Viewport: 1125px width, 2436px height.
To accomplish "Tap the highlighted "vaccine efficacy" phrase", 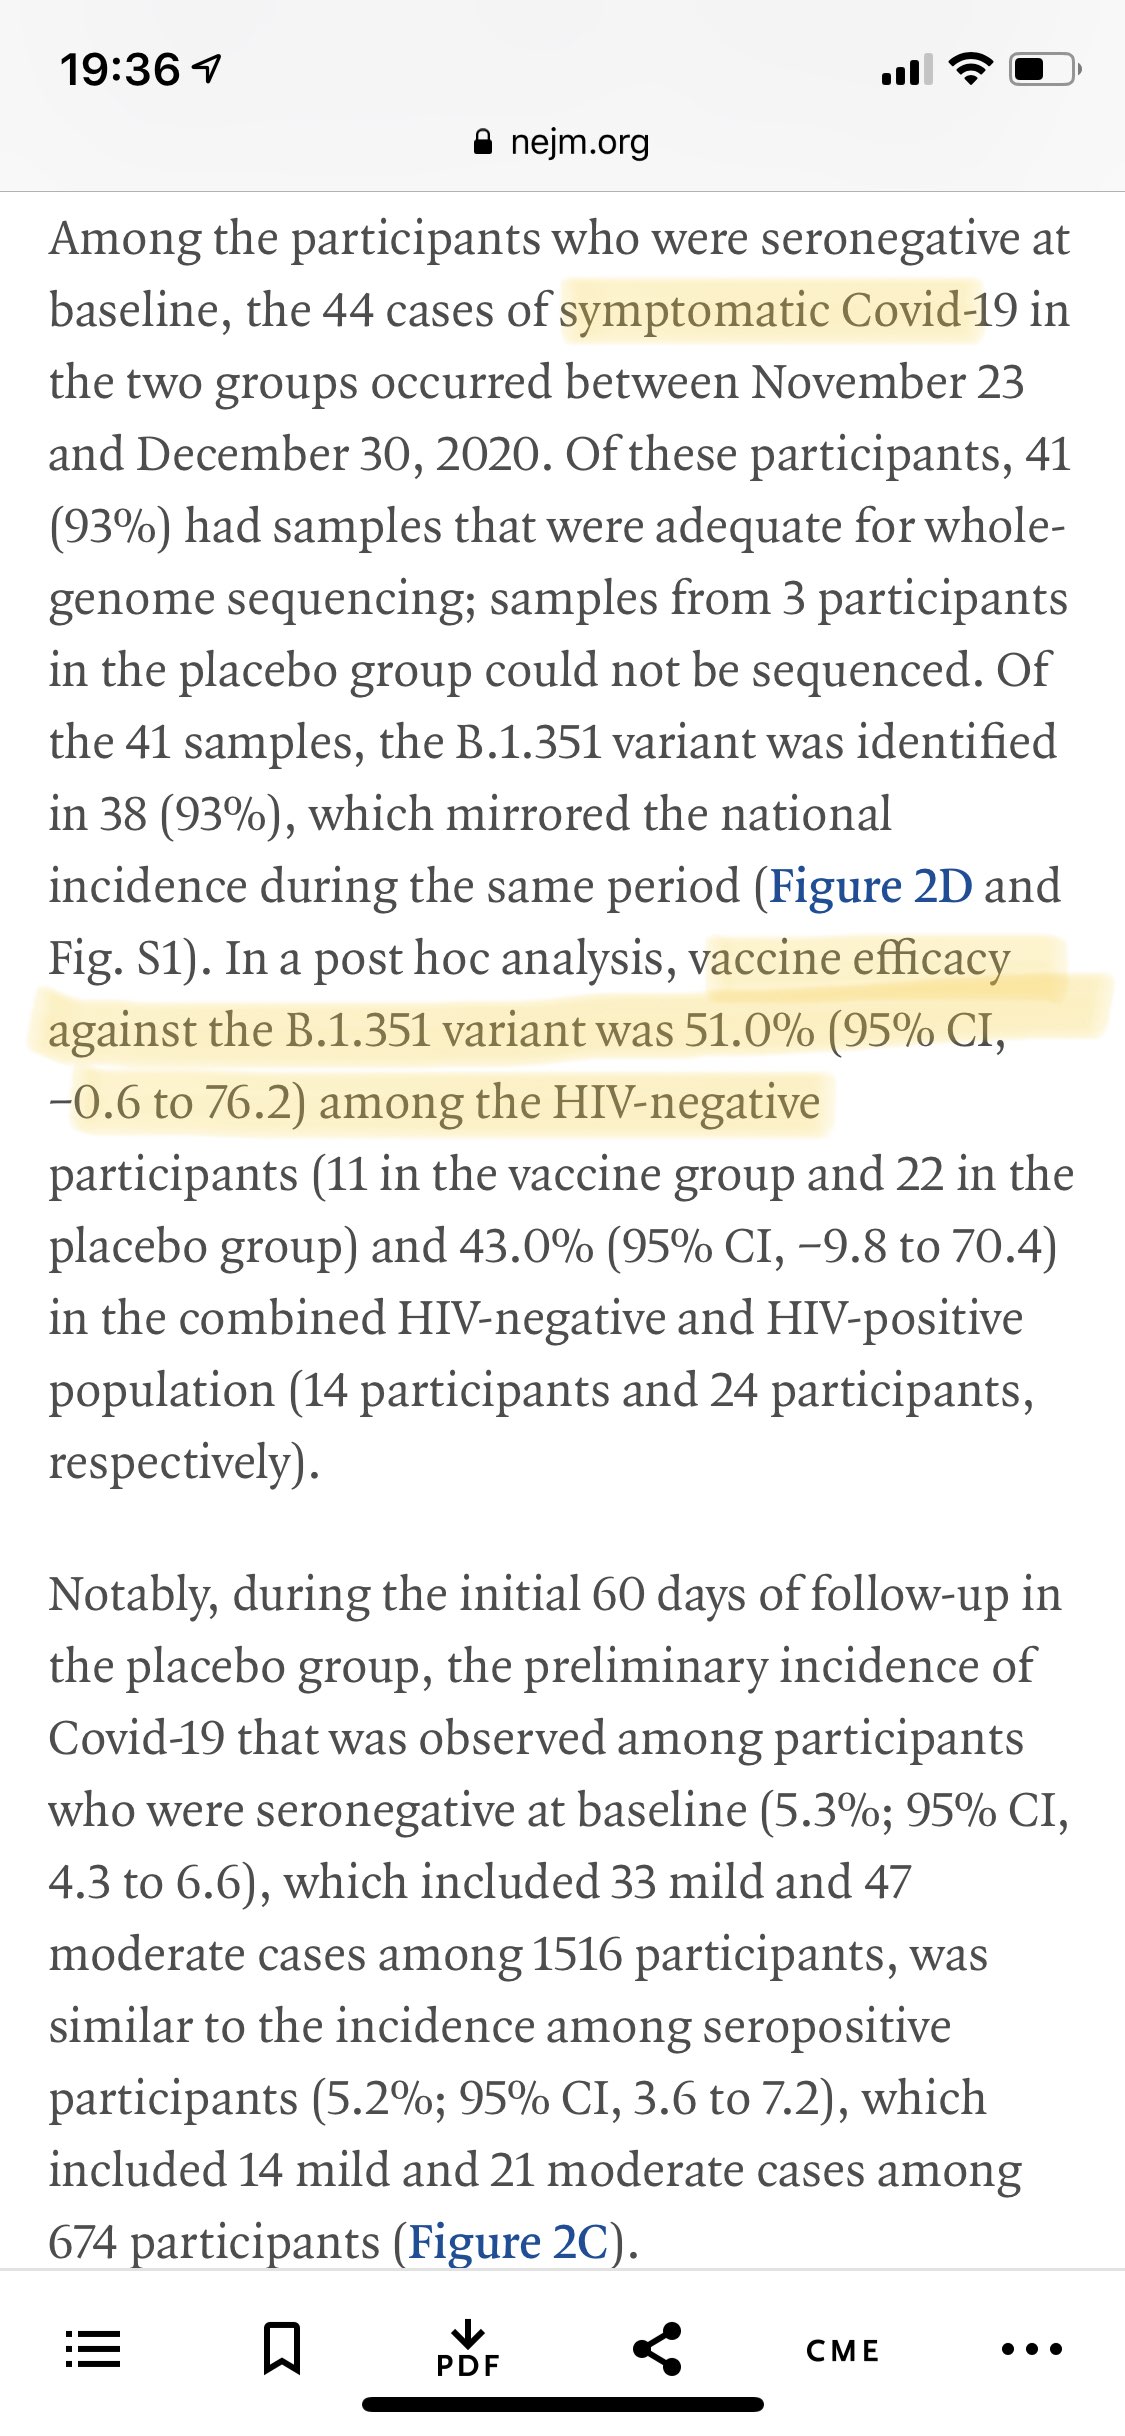I will tap(860, 959).
